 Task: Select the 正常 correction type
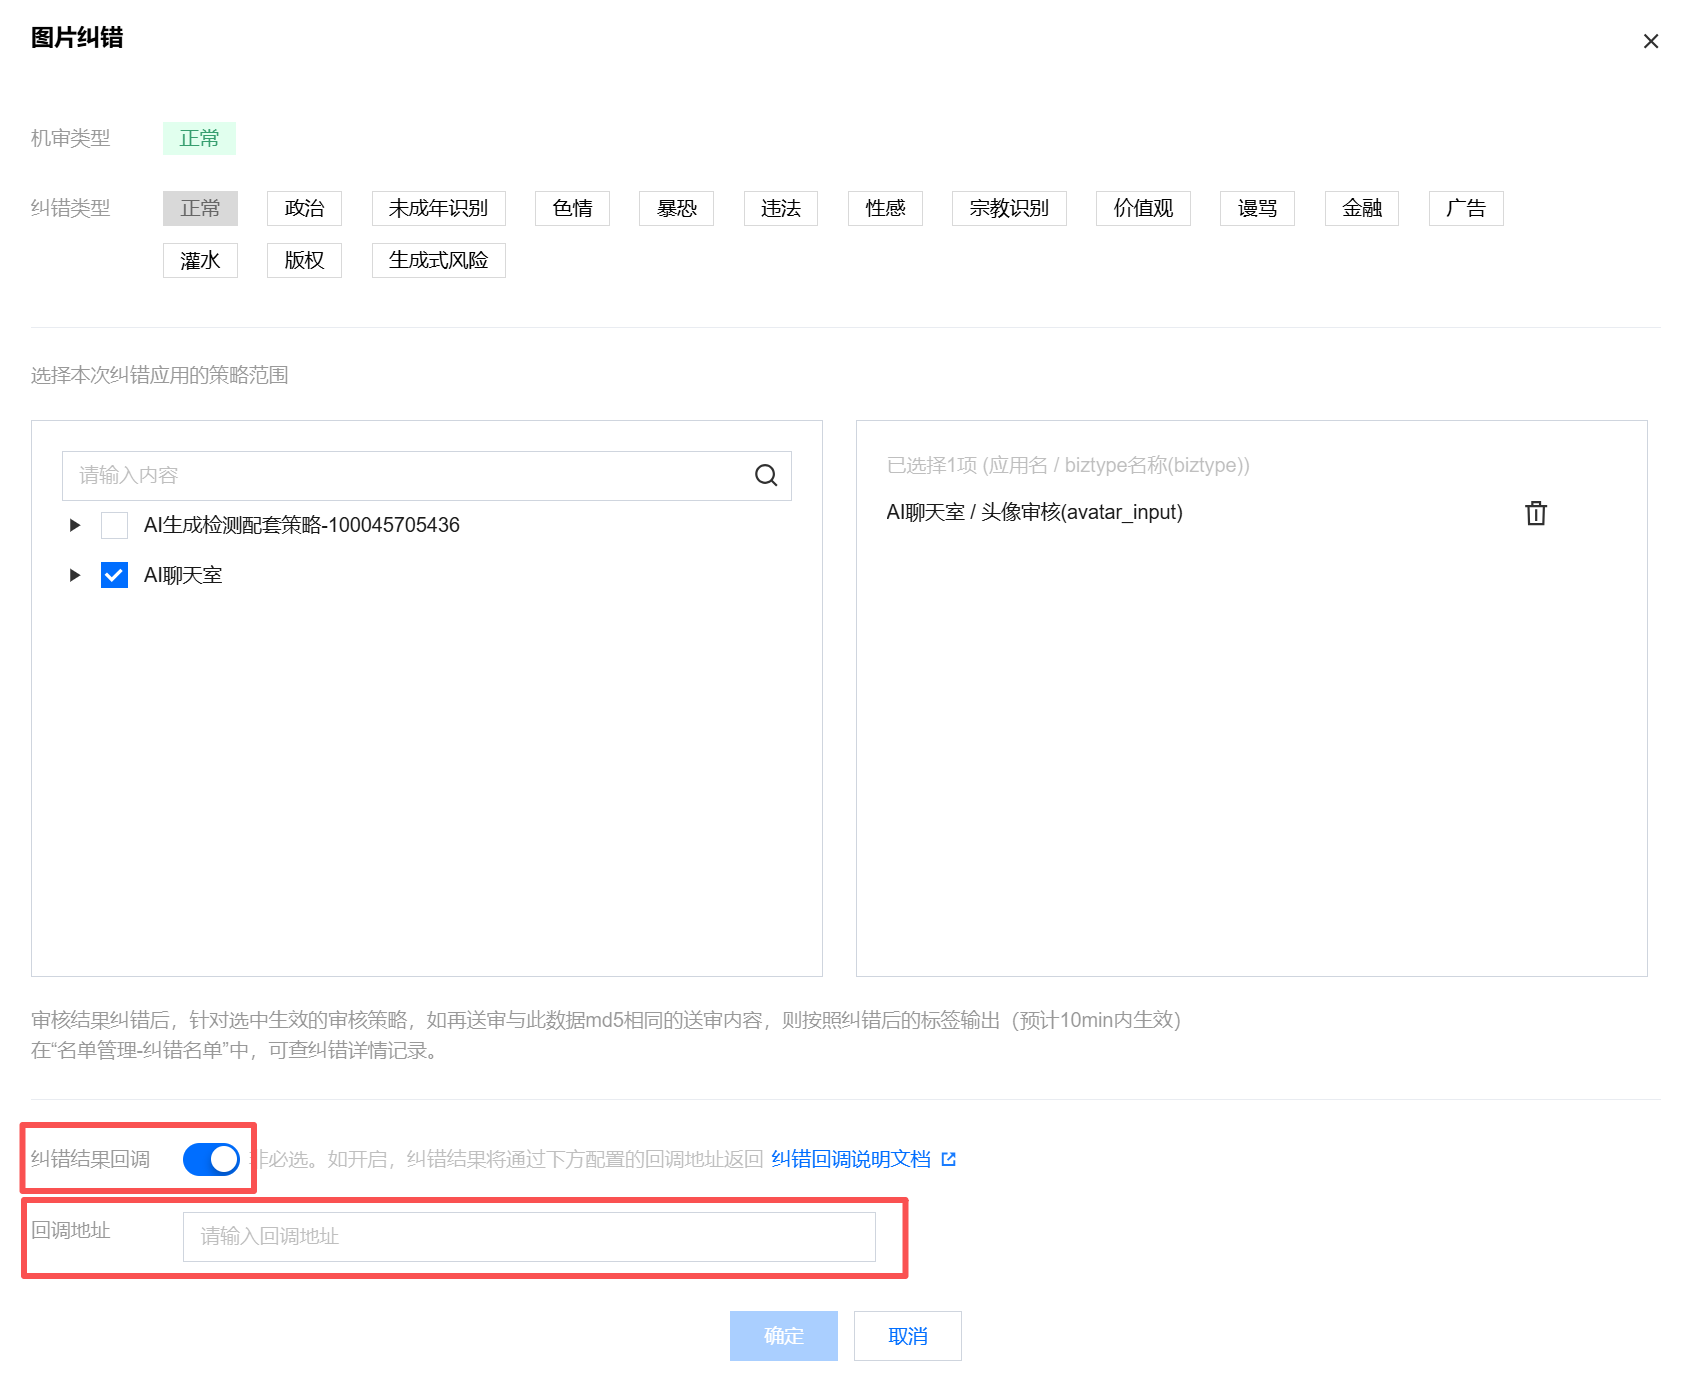(200, 208)
